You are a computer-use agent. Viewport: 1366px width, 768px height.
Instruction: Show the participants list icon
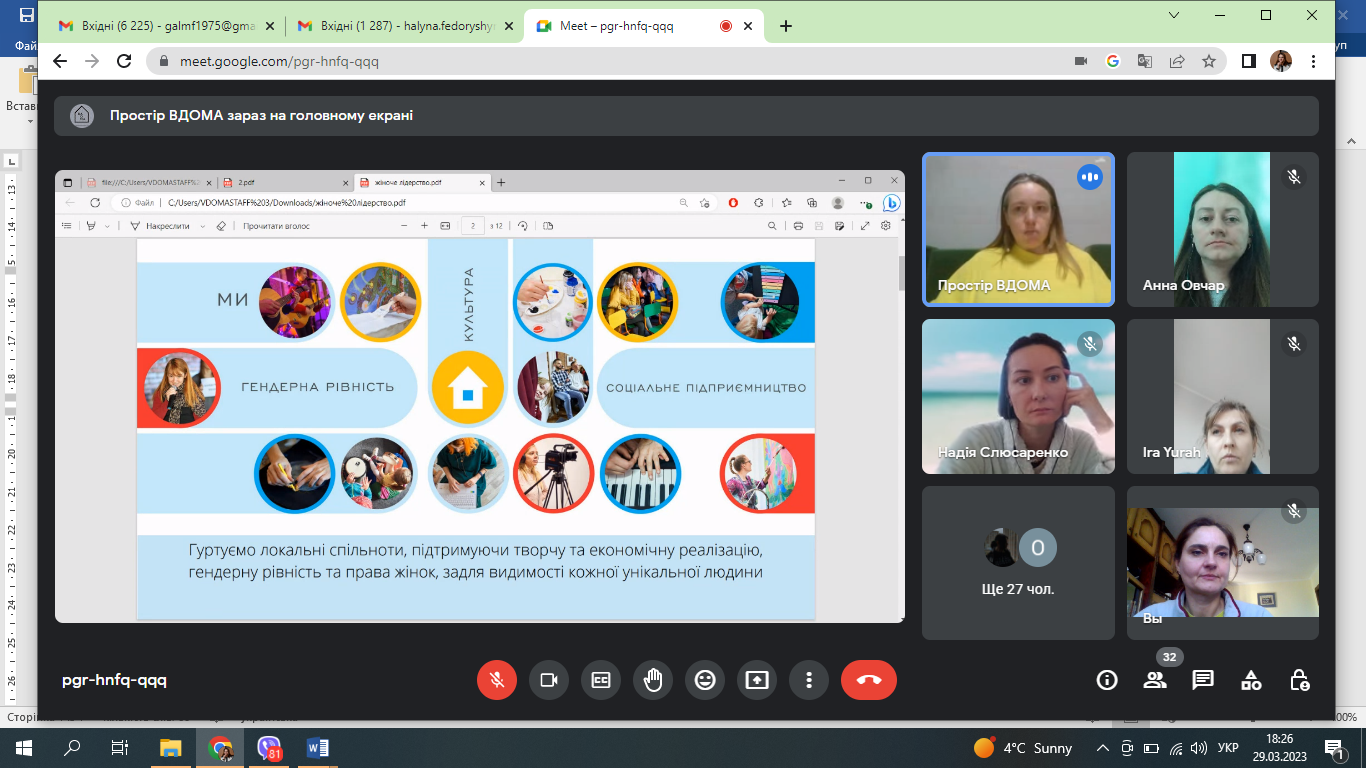pyautogui.click(x=1155, y=680)
